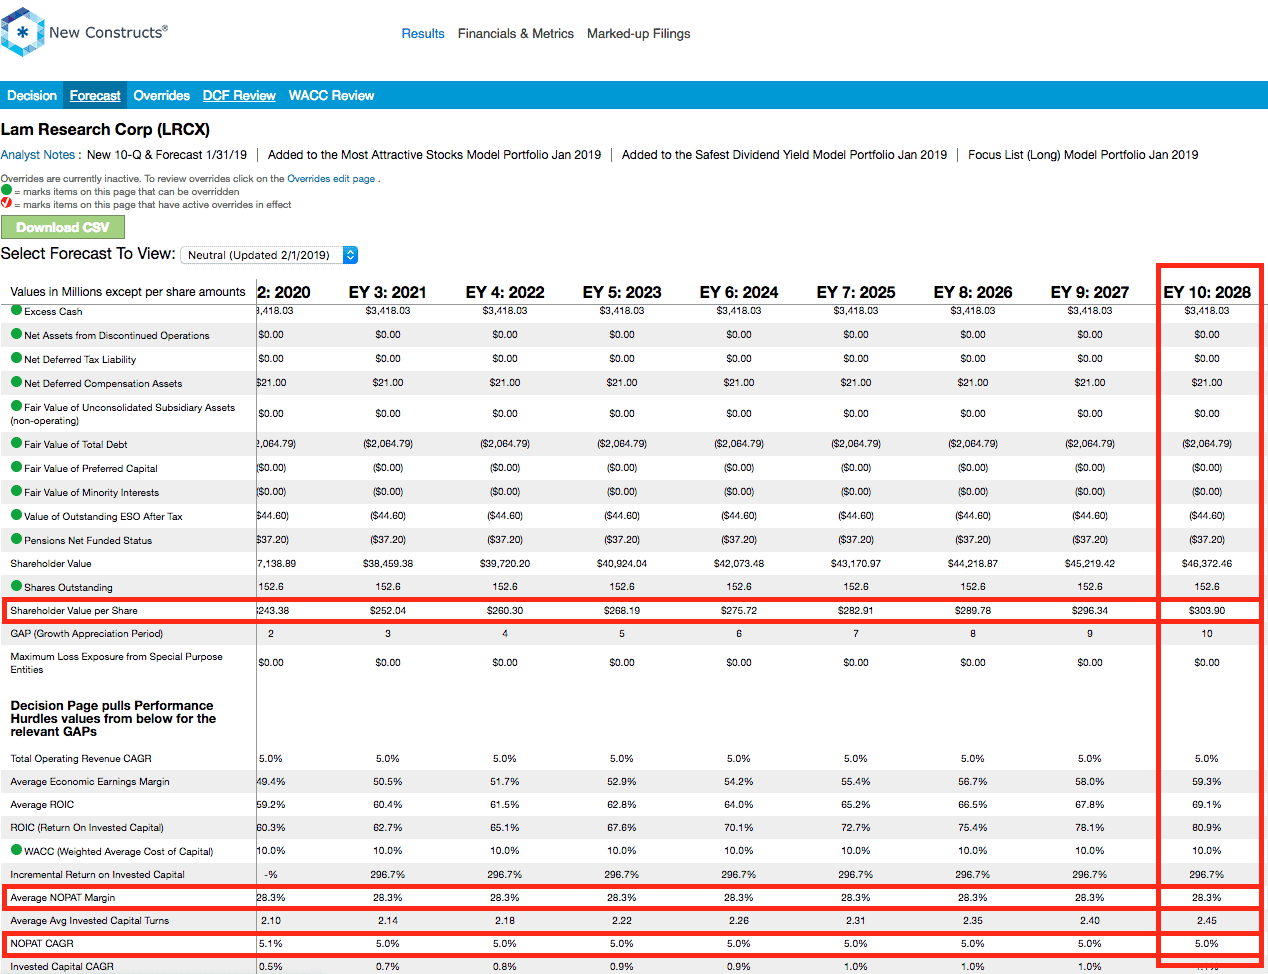
Task: Click the Invested Capital CAGR row label
Action: [x=62, y=966]
